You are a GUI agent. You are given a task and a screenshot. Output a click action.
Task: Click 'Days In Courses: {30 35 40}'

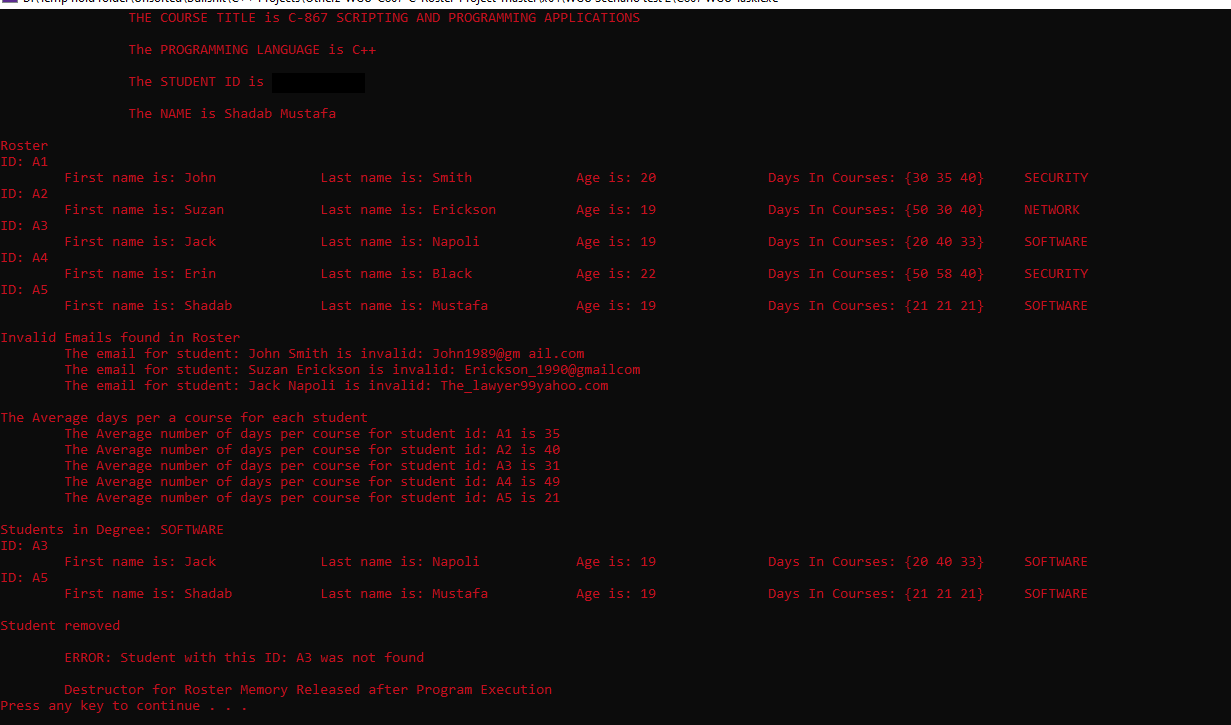[876, 178]
